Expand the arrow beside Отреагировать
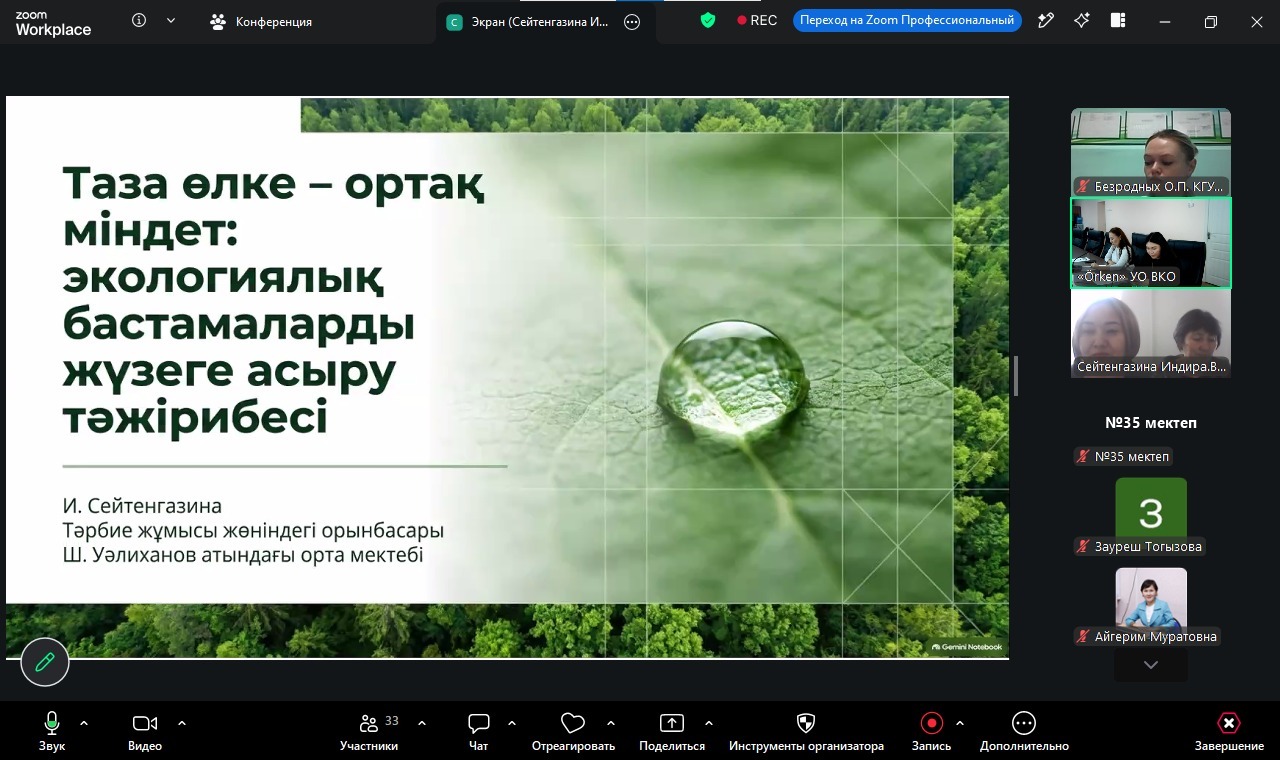The image size is (1280, 760). pos(611,723)
